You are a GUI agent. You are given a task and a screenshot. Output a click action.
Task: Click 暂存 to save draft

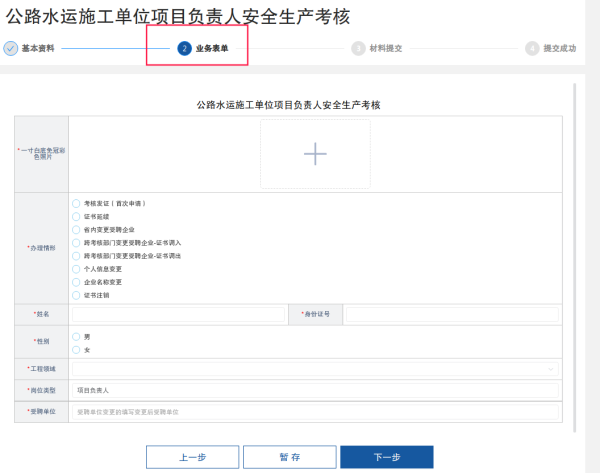pyautogui.click(x=290, y=457)
